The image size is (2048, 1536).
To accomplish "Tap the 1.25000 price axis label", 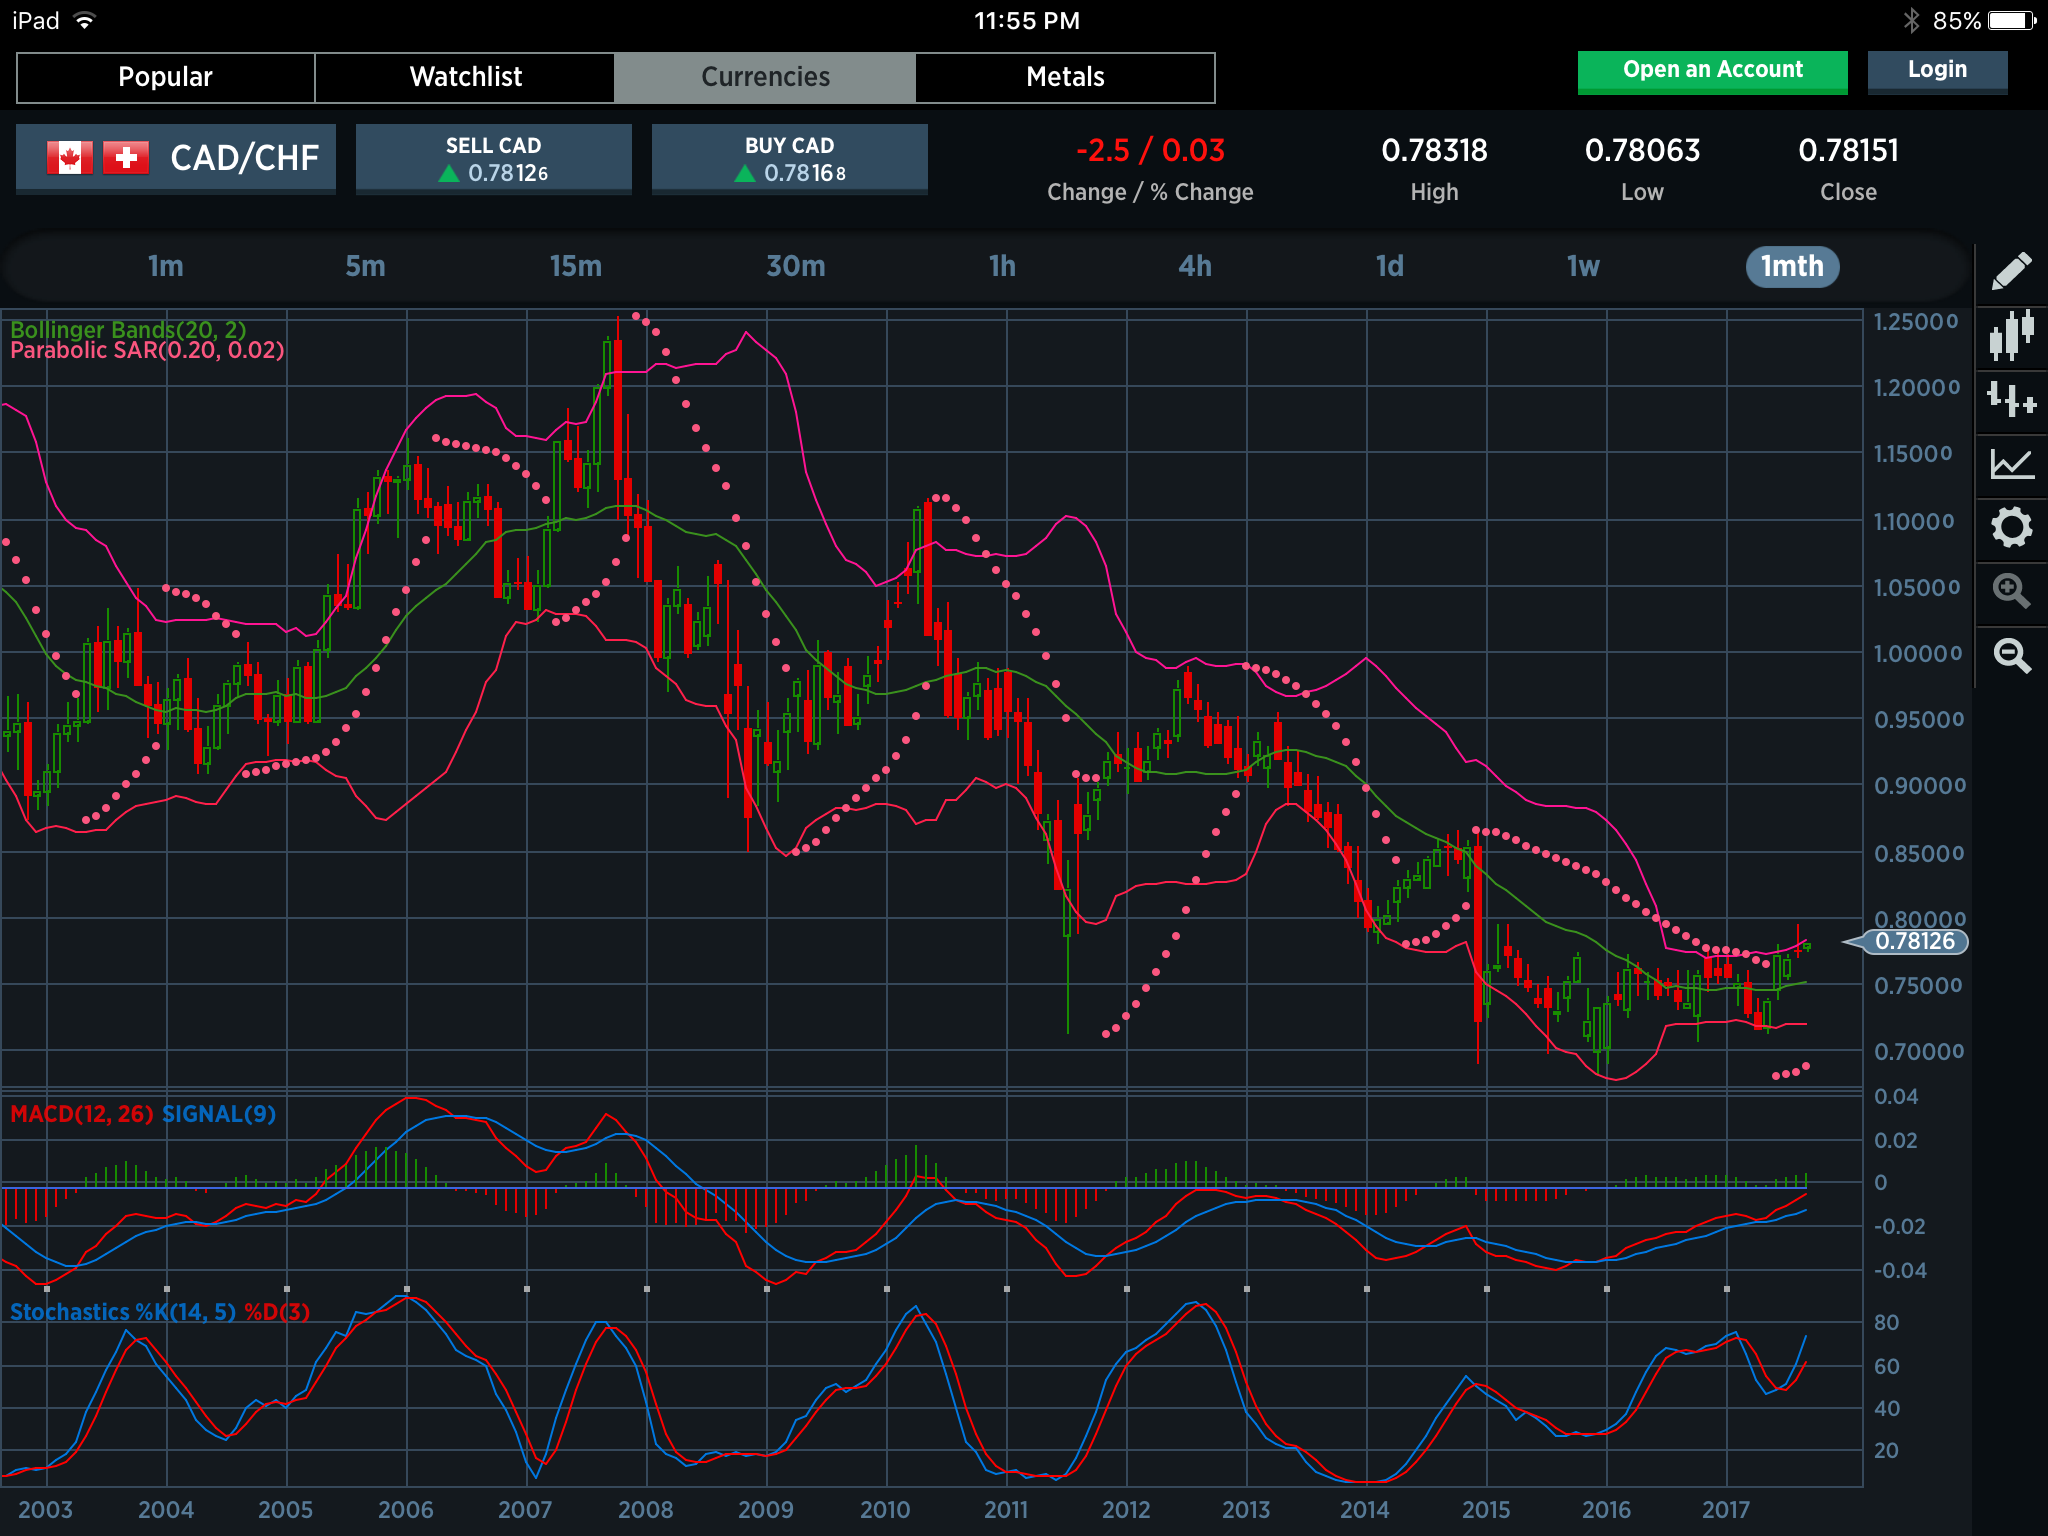I will pyautogui.click(x=1916, y=322).
